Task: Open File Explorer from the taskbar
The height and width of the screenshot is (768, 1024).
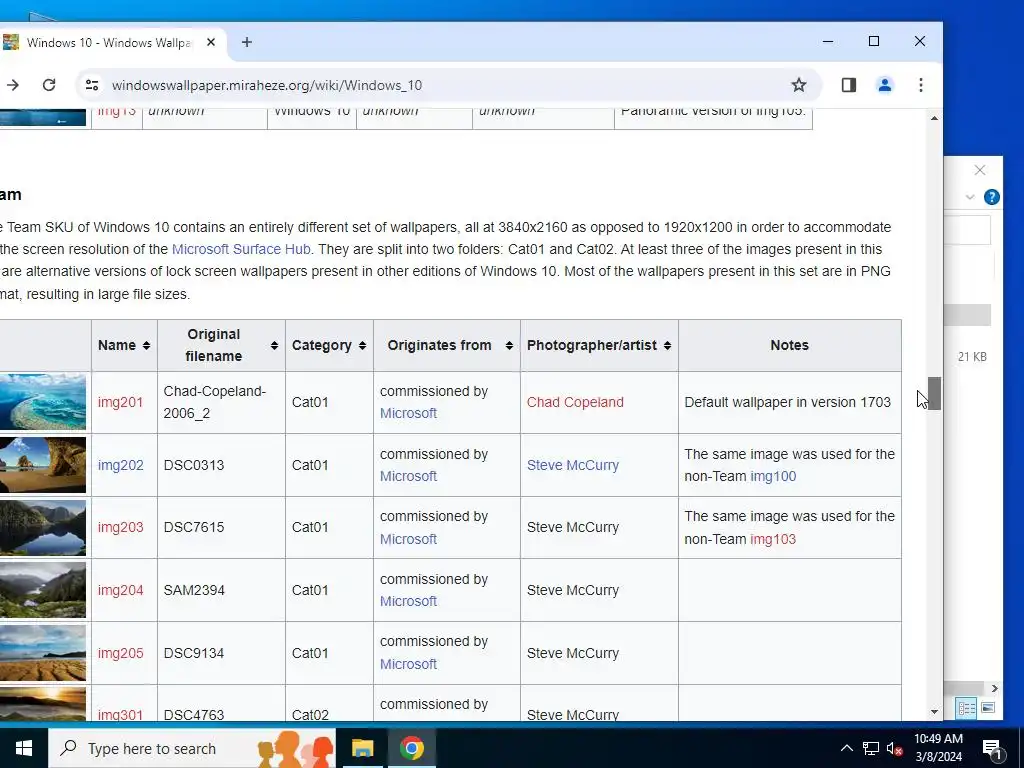Action: [362, 748]
